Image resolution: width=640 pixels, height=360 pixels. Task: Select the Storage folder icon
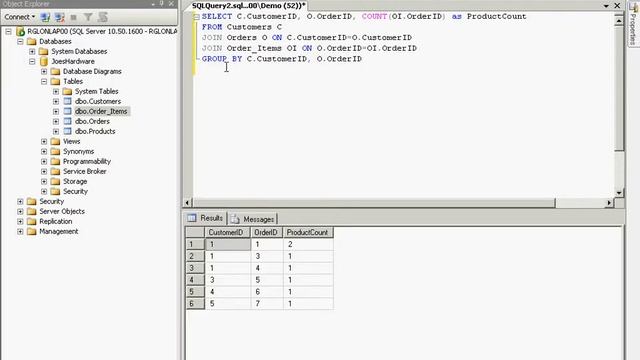[56, 182]
